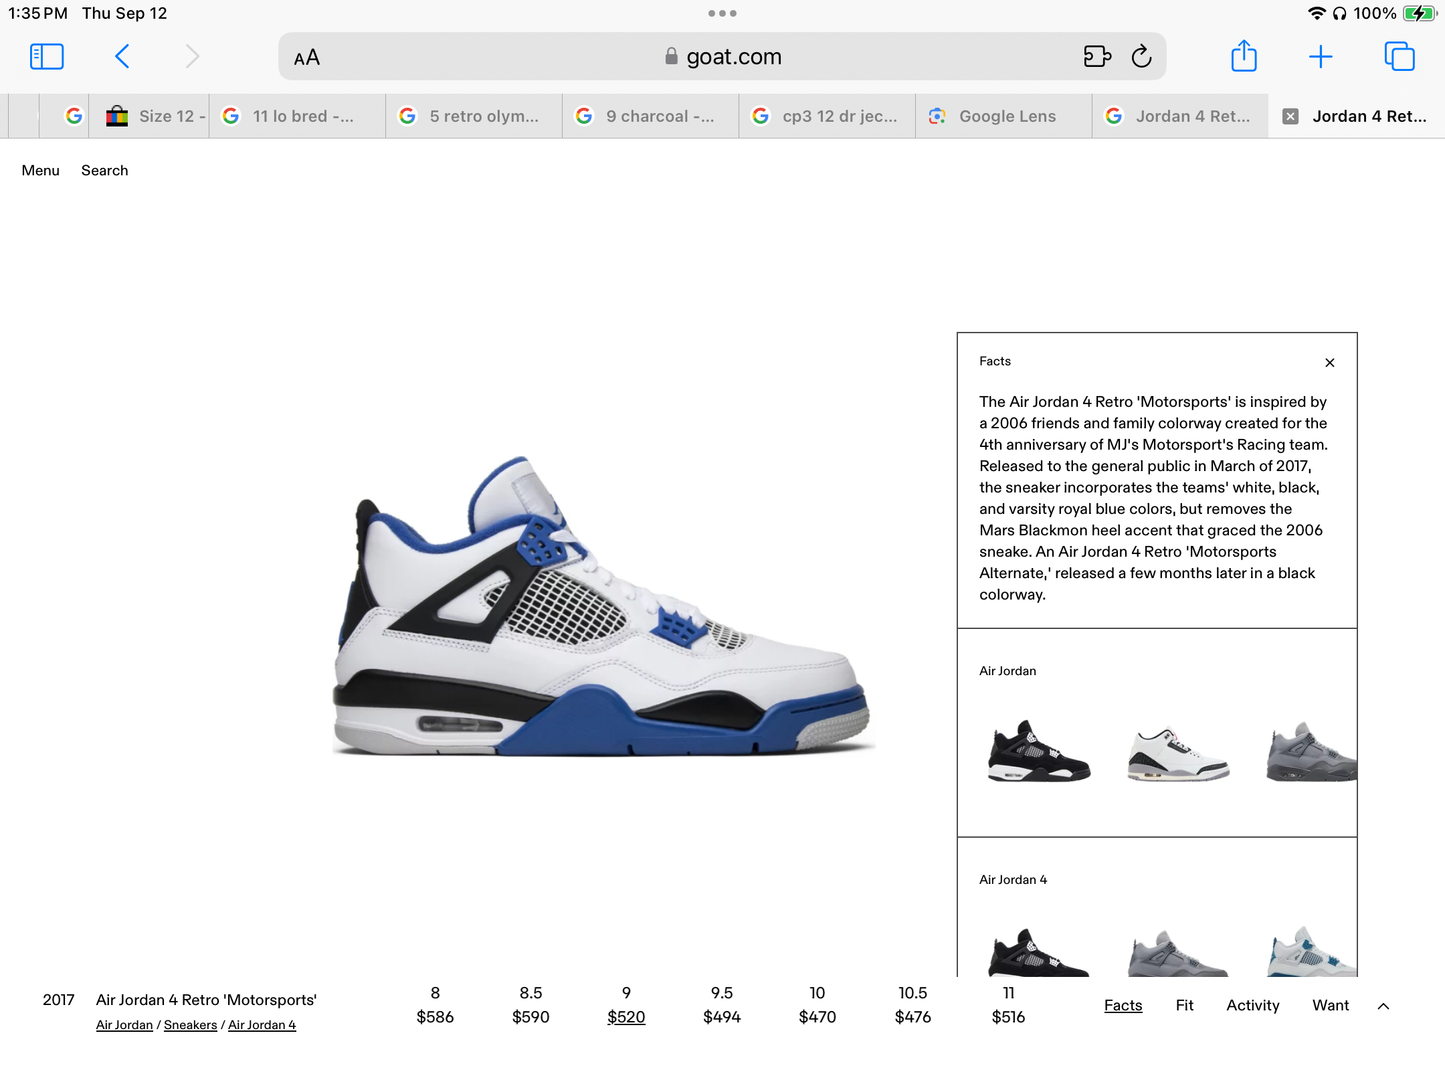Open the Share sheet
This screenshot has width=1445, height=1084.
click(x=1244, y=55)
